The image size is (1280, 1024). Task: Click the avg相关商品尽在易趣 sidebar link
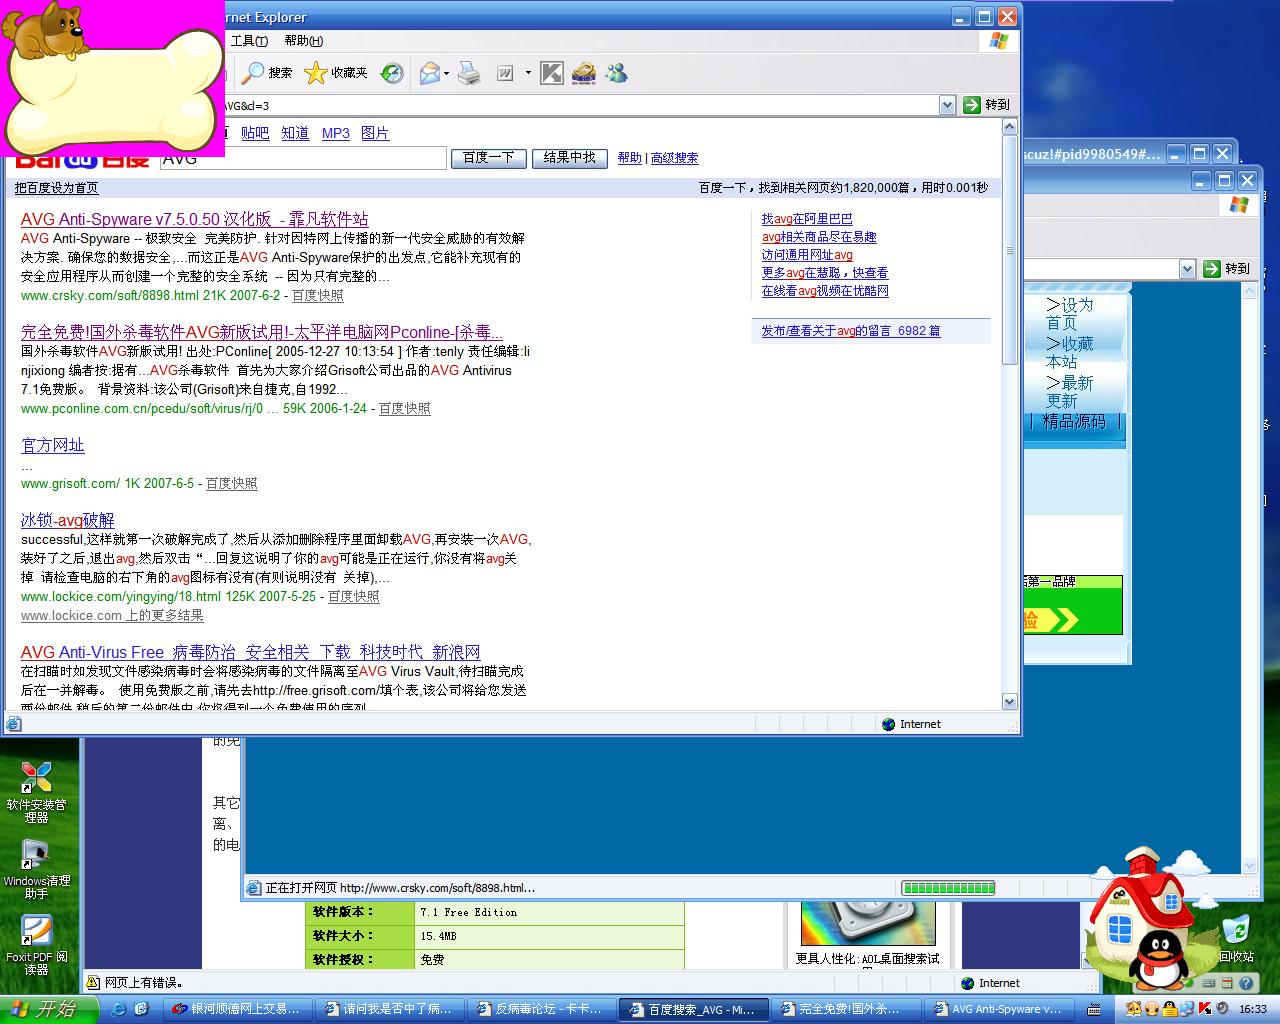pyautogui.click(x=819, y=237)
